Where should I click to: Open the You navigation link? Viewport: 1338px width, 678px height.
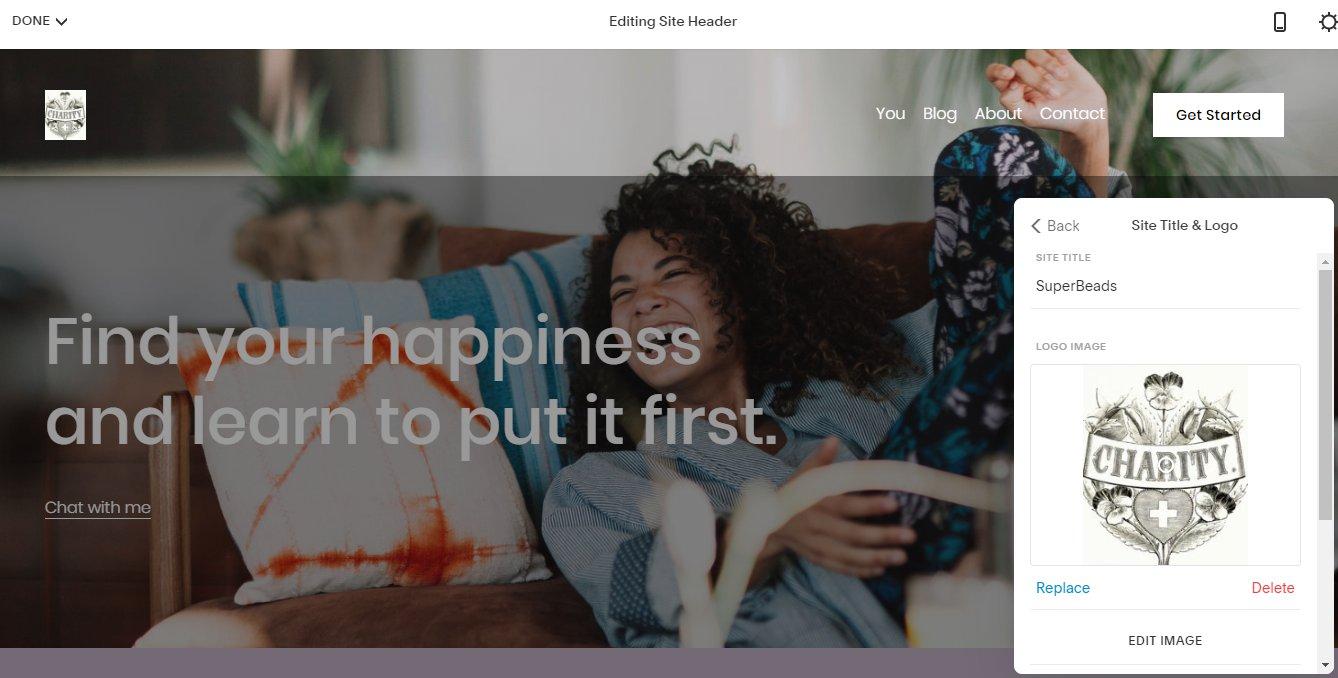tap(890, 114)
